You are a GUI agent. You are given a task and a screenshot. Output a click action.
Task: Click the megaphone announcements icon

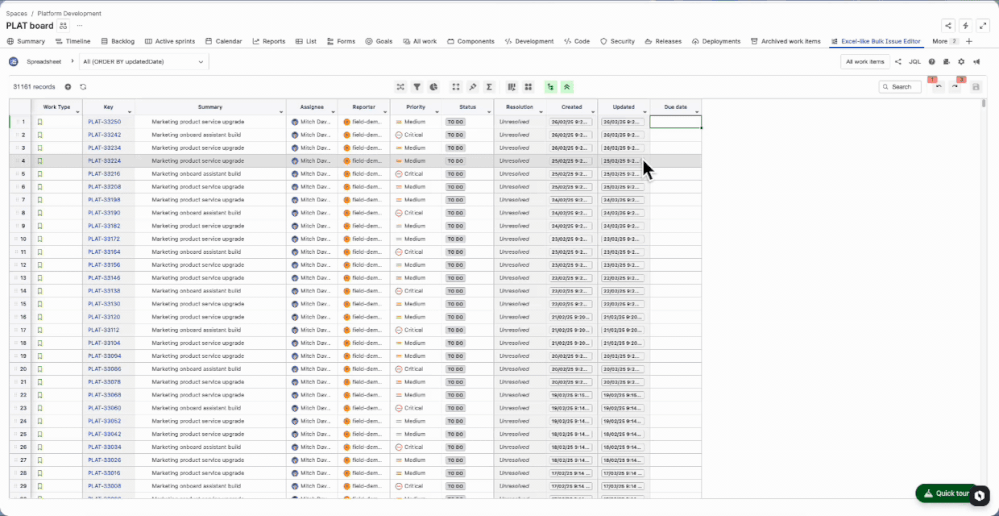tap(976, 62)
